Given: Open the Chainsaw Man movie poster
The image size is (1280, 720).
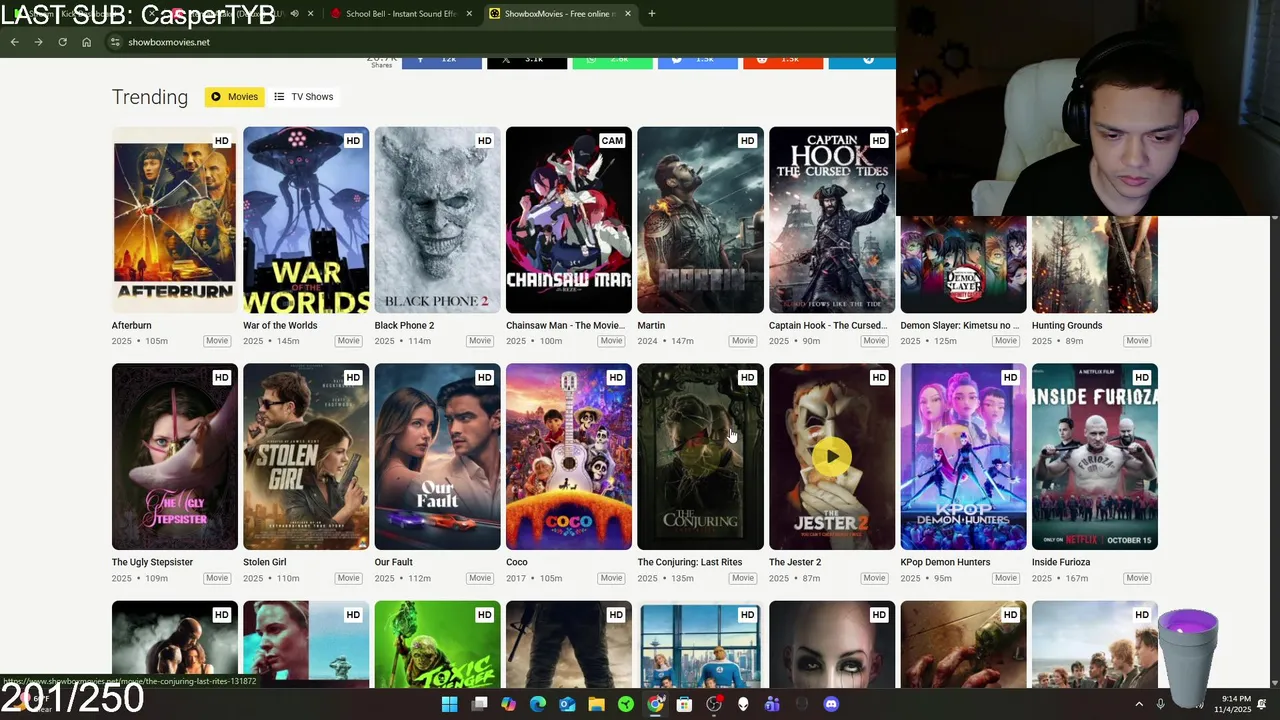Looking at the screenshot, I should (569, 220).
